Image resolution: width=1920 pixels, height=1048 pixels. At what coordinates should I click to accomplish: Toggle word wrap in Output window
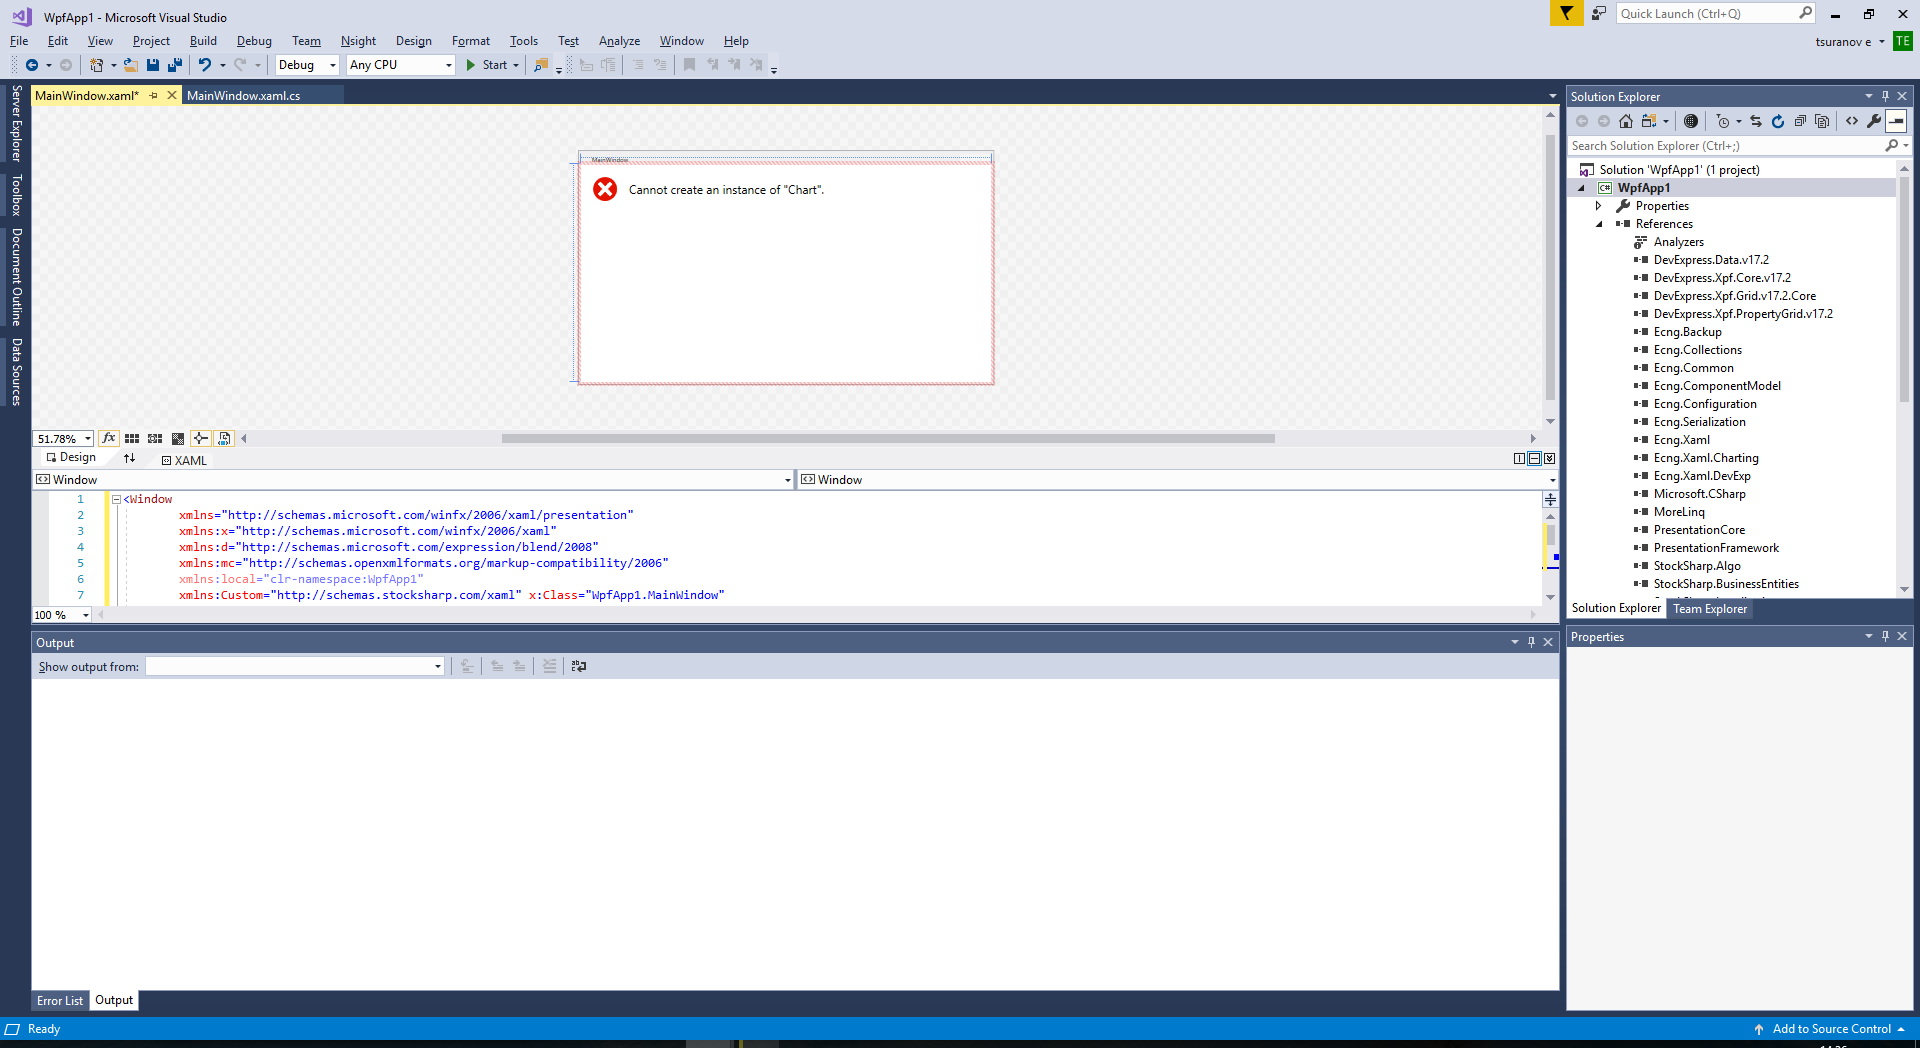point(579,666)
